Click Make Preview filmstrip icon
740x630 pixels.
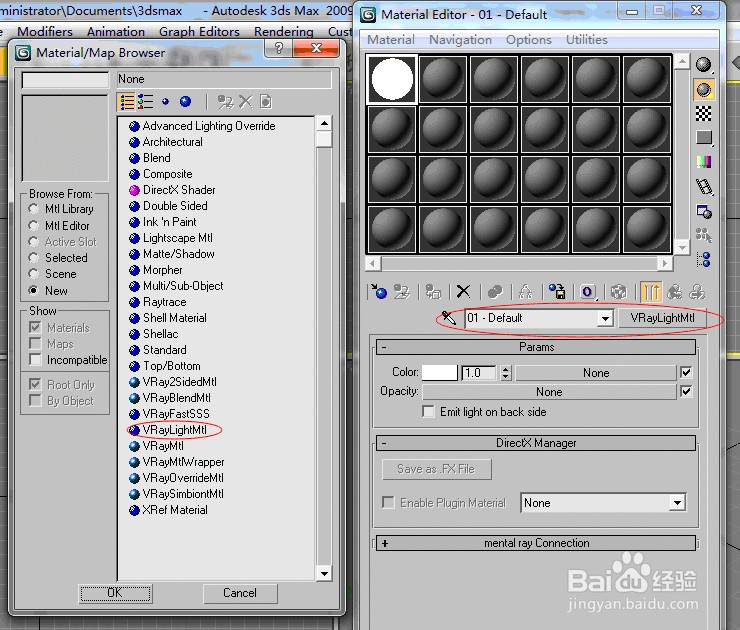pyautogui.click(x=704, y=186)
